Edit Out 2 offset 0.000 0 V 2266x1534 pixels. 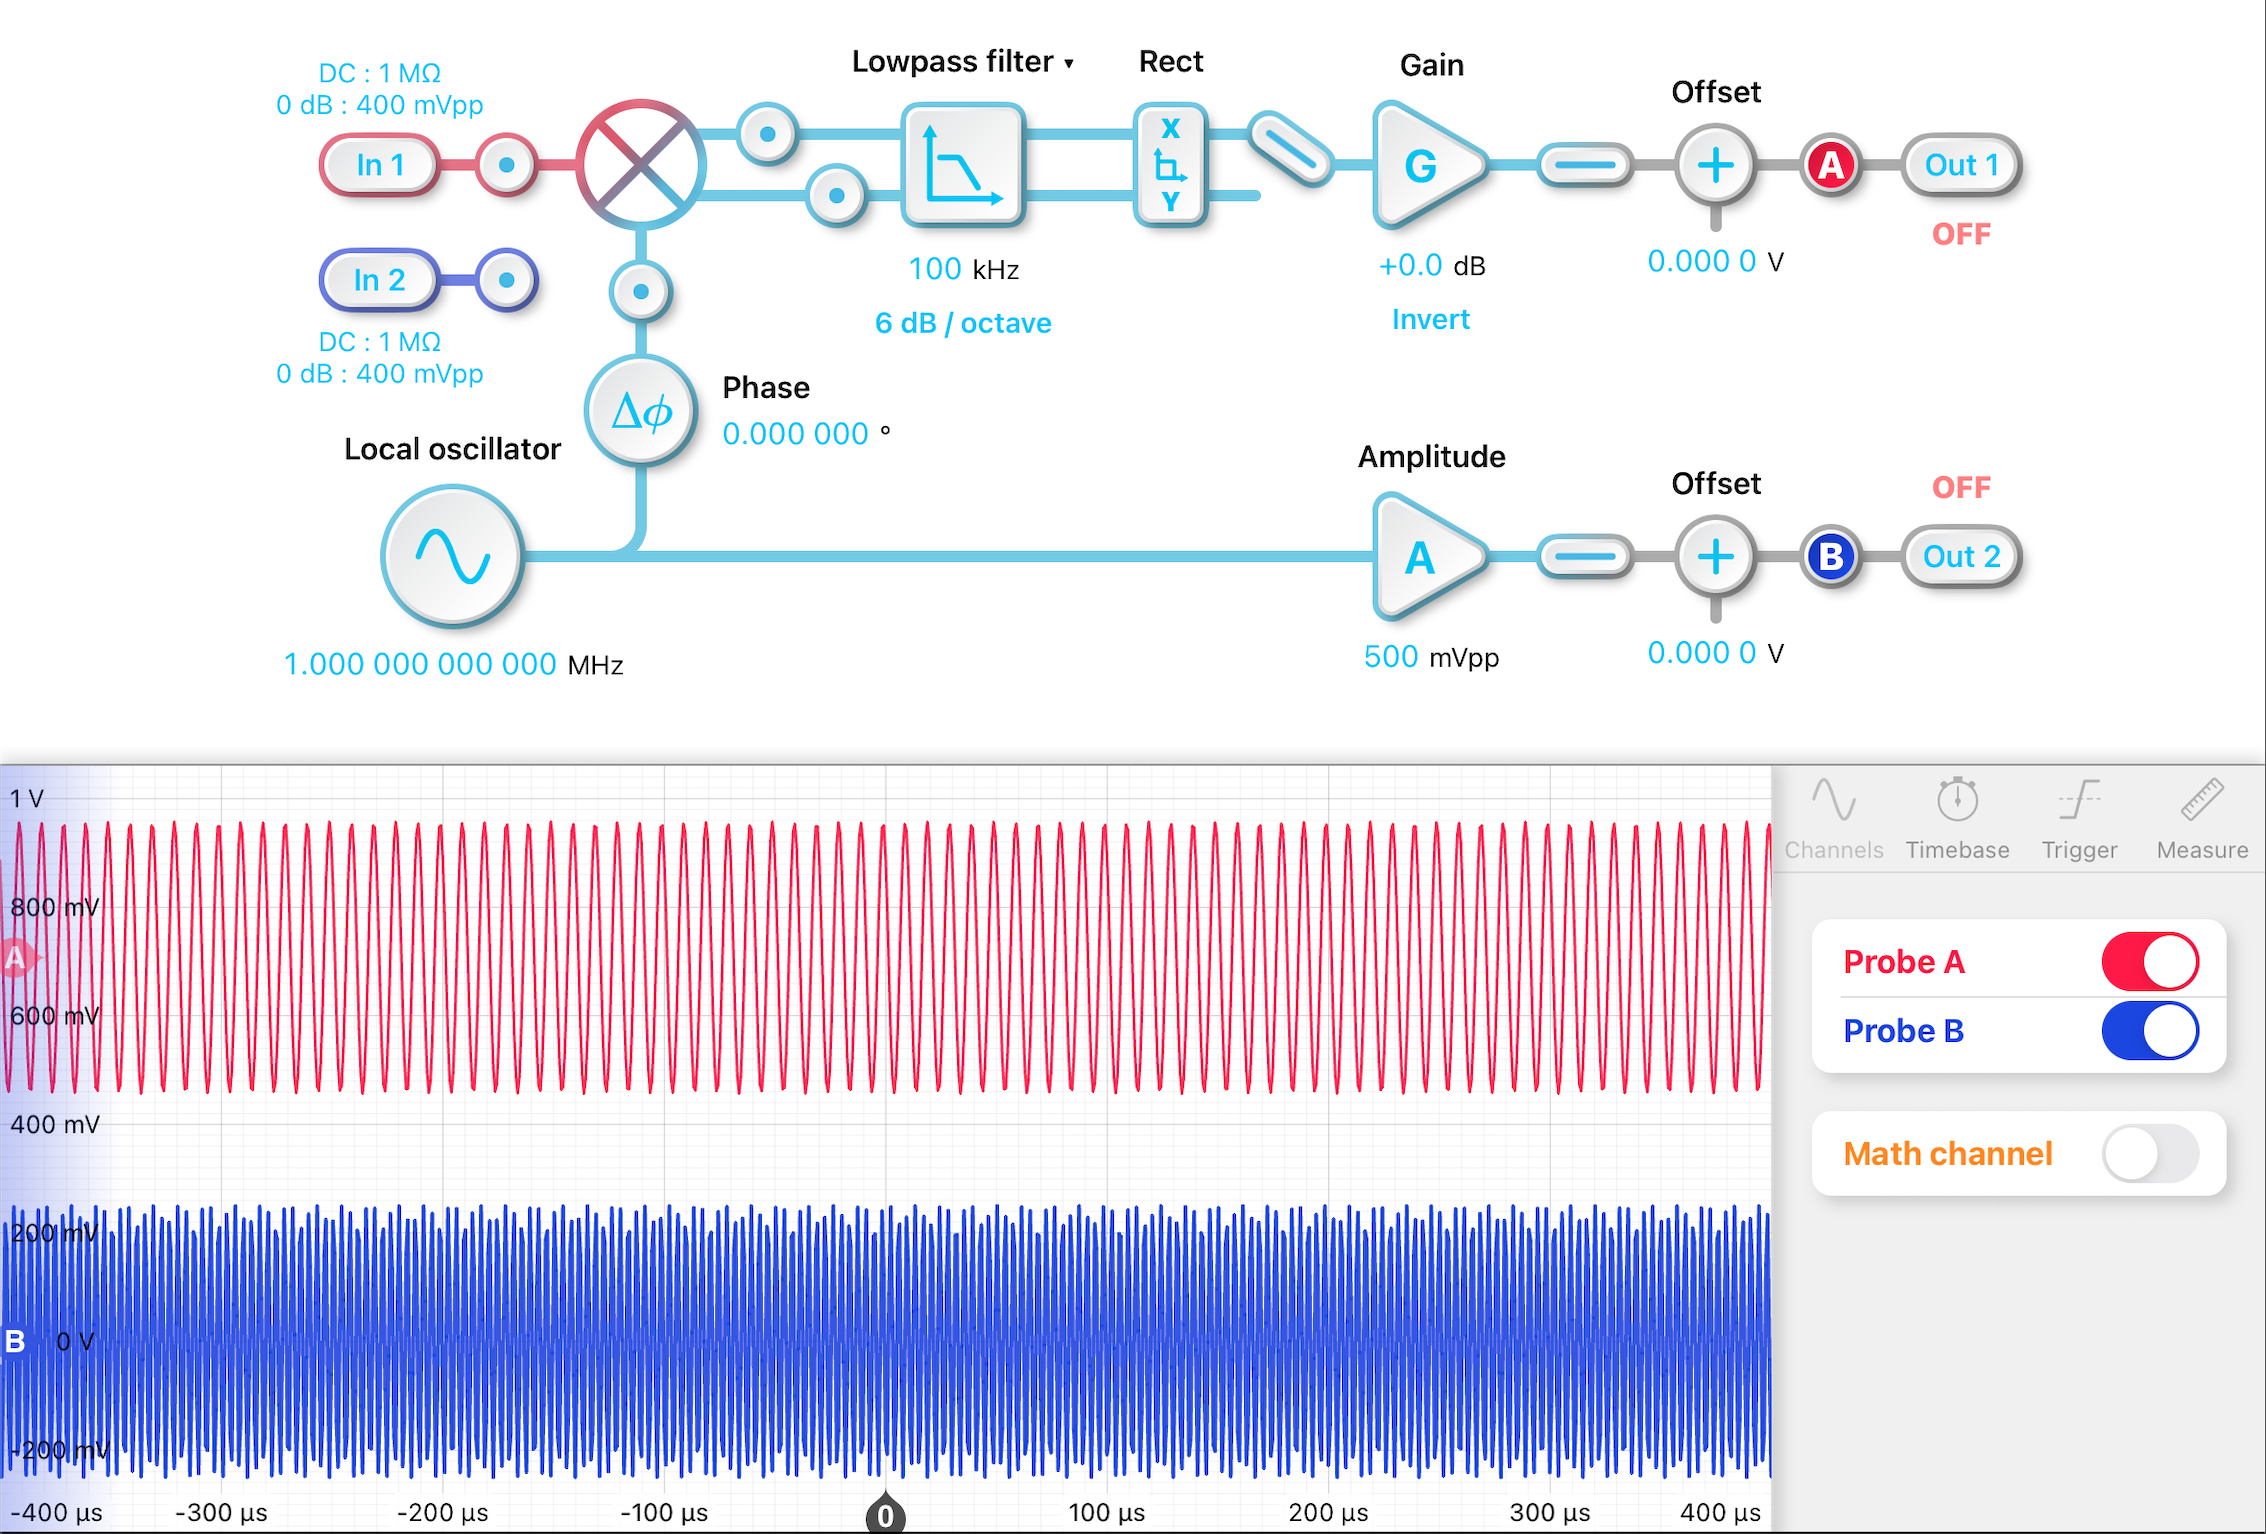pyautogui.click(x=1701, y=653)
